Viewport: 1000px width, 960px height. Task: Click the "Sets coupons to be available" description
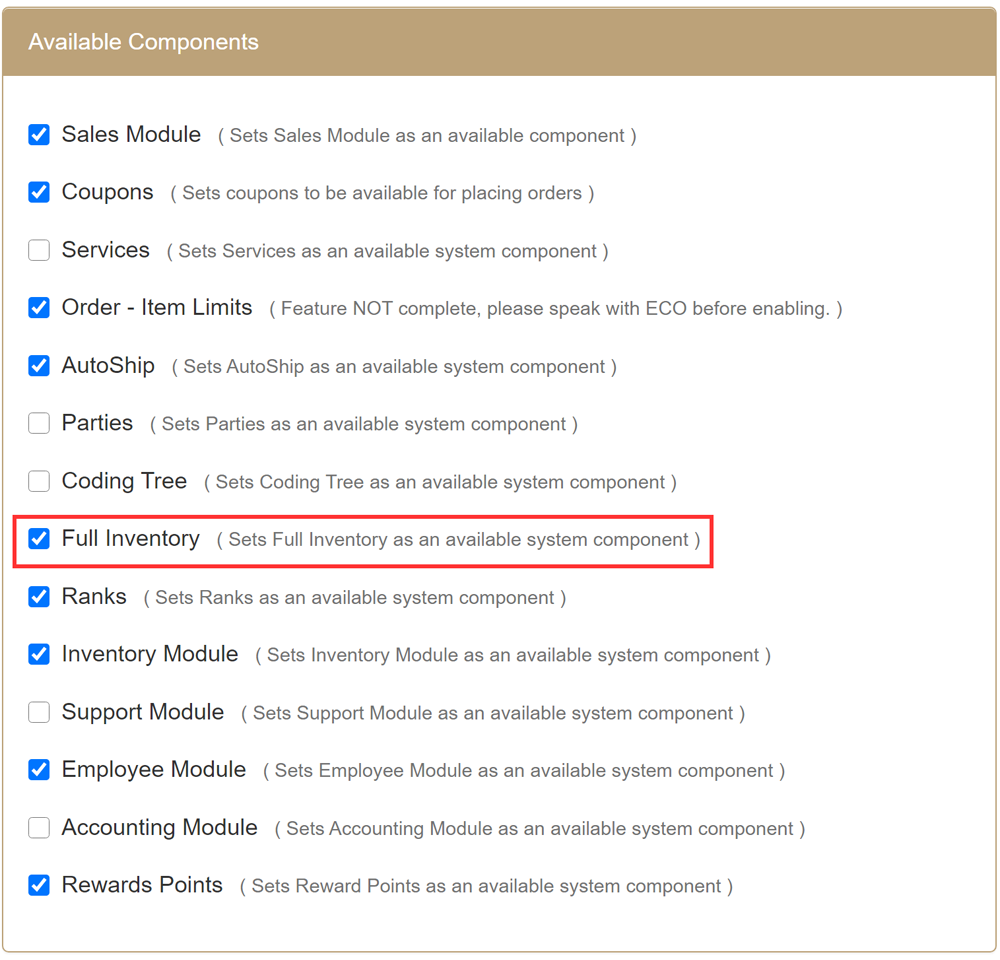[382, 194]
